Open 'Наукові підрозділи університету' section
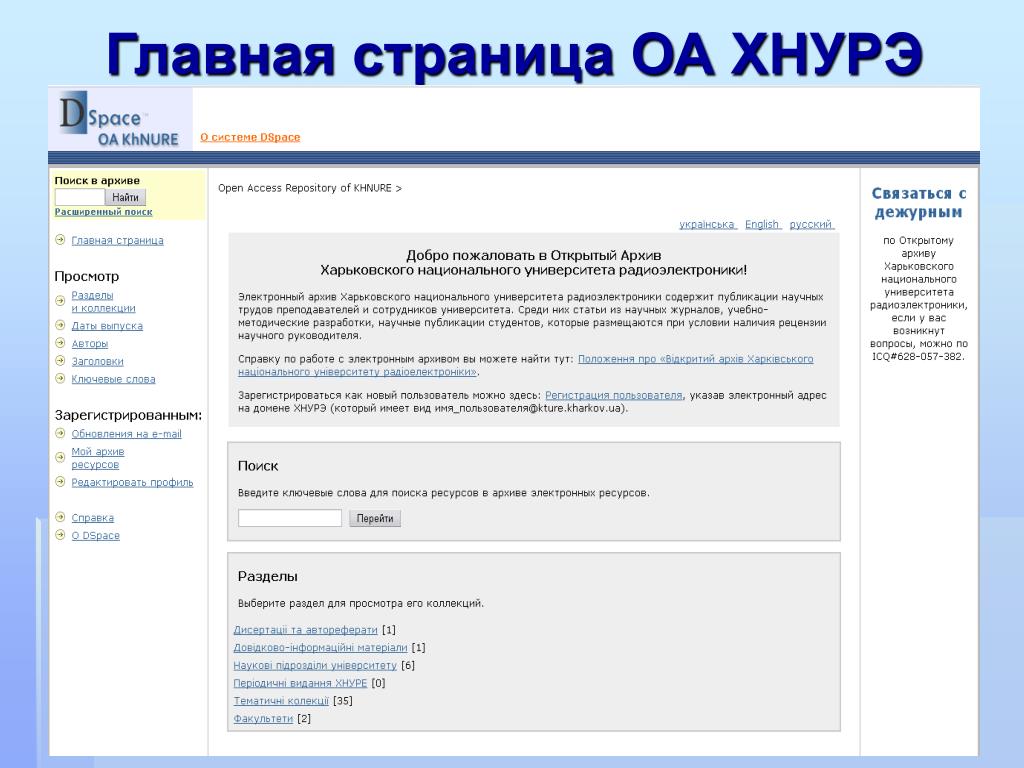 coord(315,665)
